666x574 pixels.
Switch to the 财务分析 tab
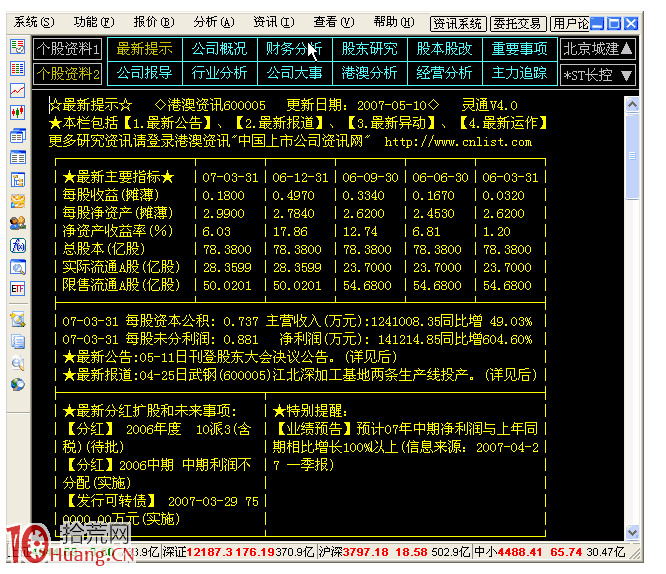(x=294, y=49)
